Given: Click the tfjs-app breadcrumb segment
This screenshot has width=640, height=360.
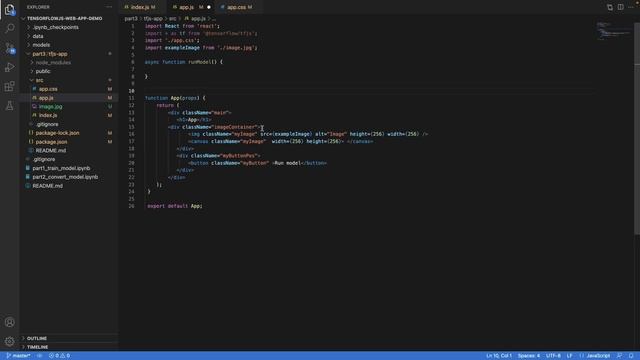Looking at the screenshot, I should (153, 19).
